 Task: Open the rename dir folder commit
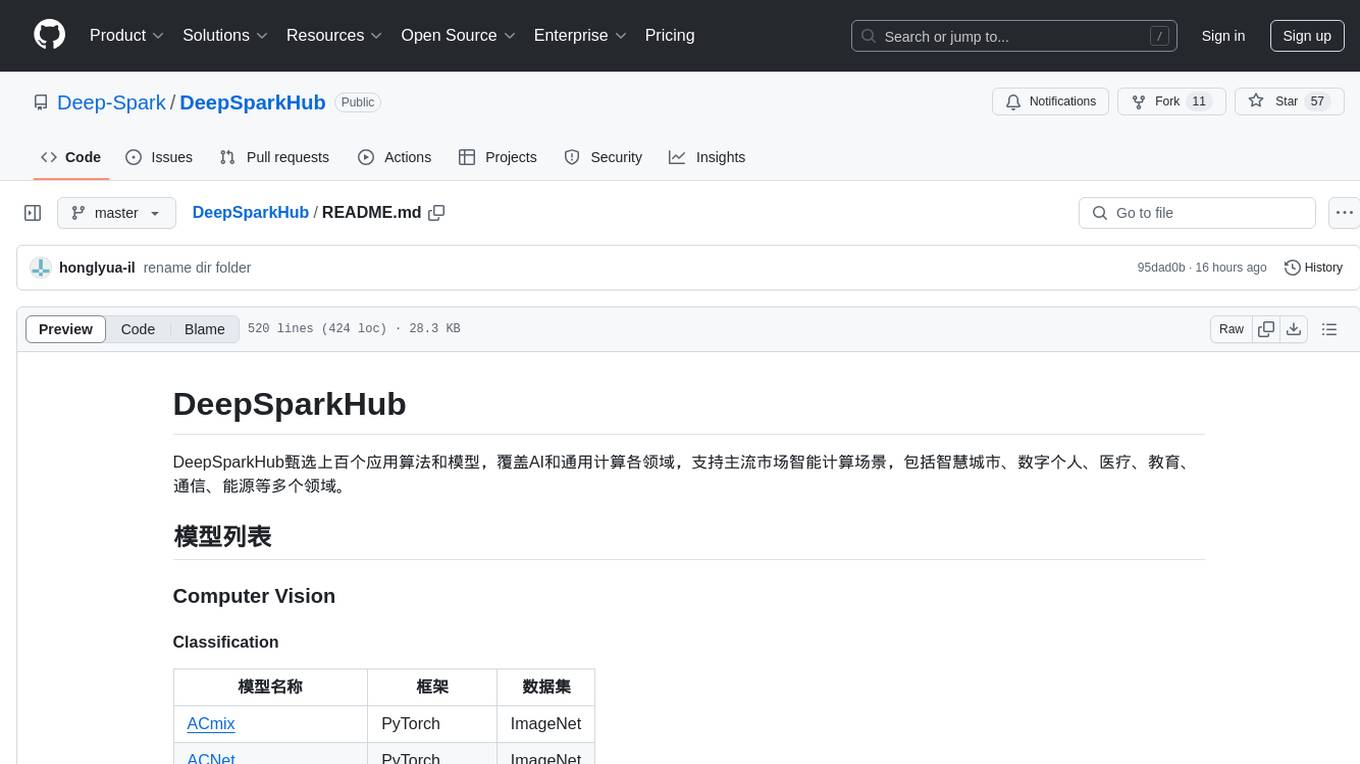pyautogui.click(x=197, y=268)
